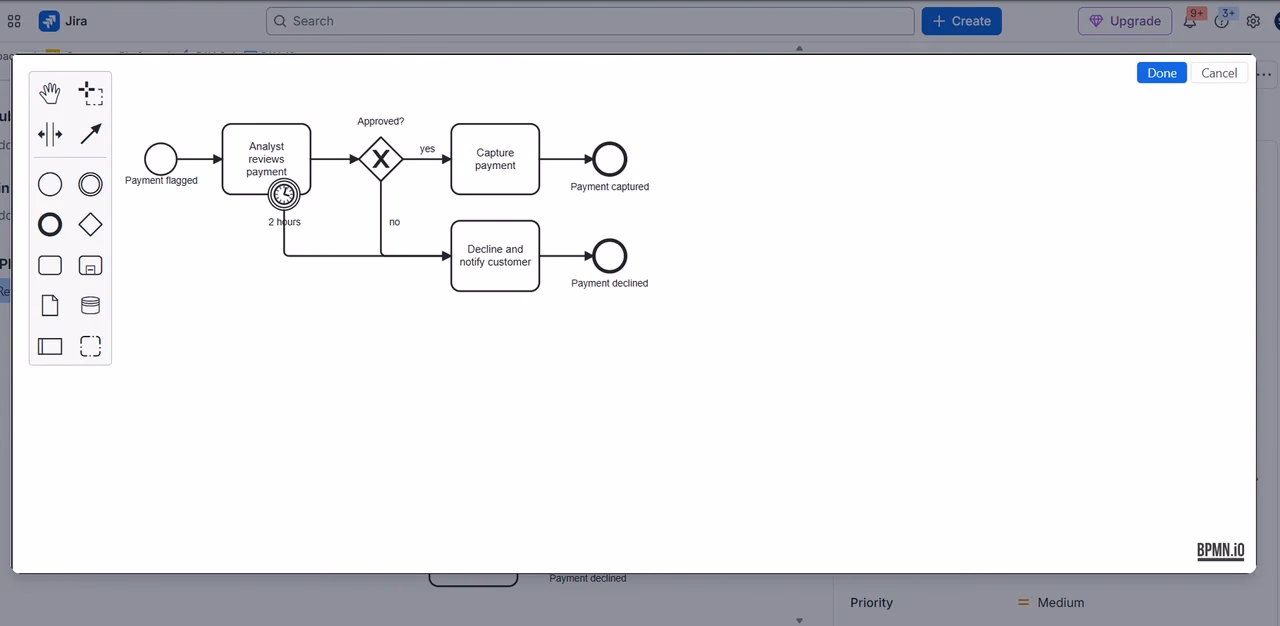Create a data object from palette

tap(50, 306)
